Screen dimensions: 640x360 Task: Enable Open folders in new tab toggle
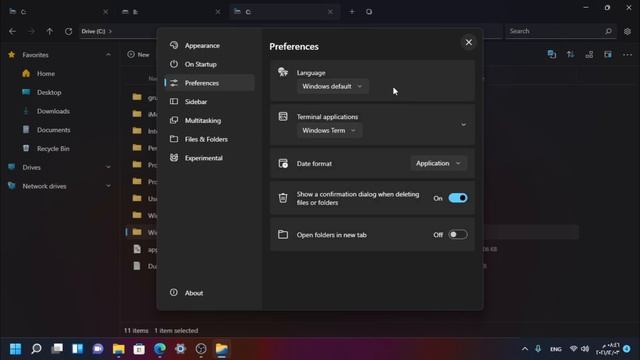tap(458, 235)
